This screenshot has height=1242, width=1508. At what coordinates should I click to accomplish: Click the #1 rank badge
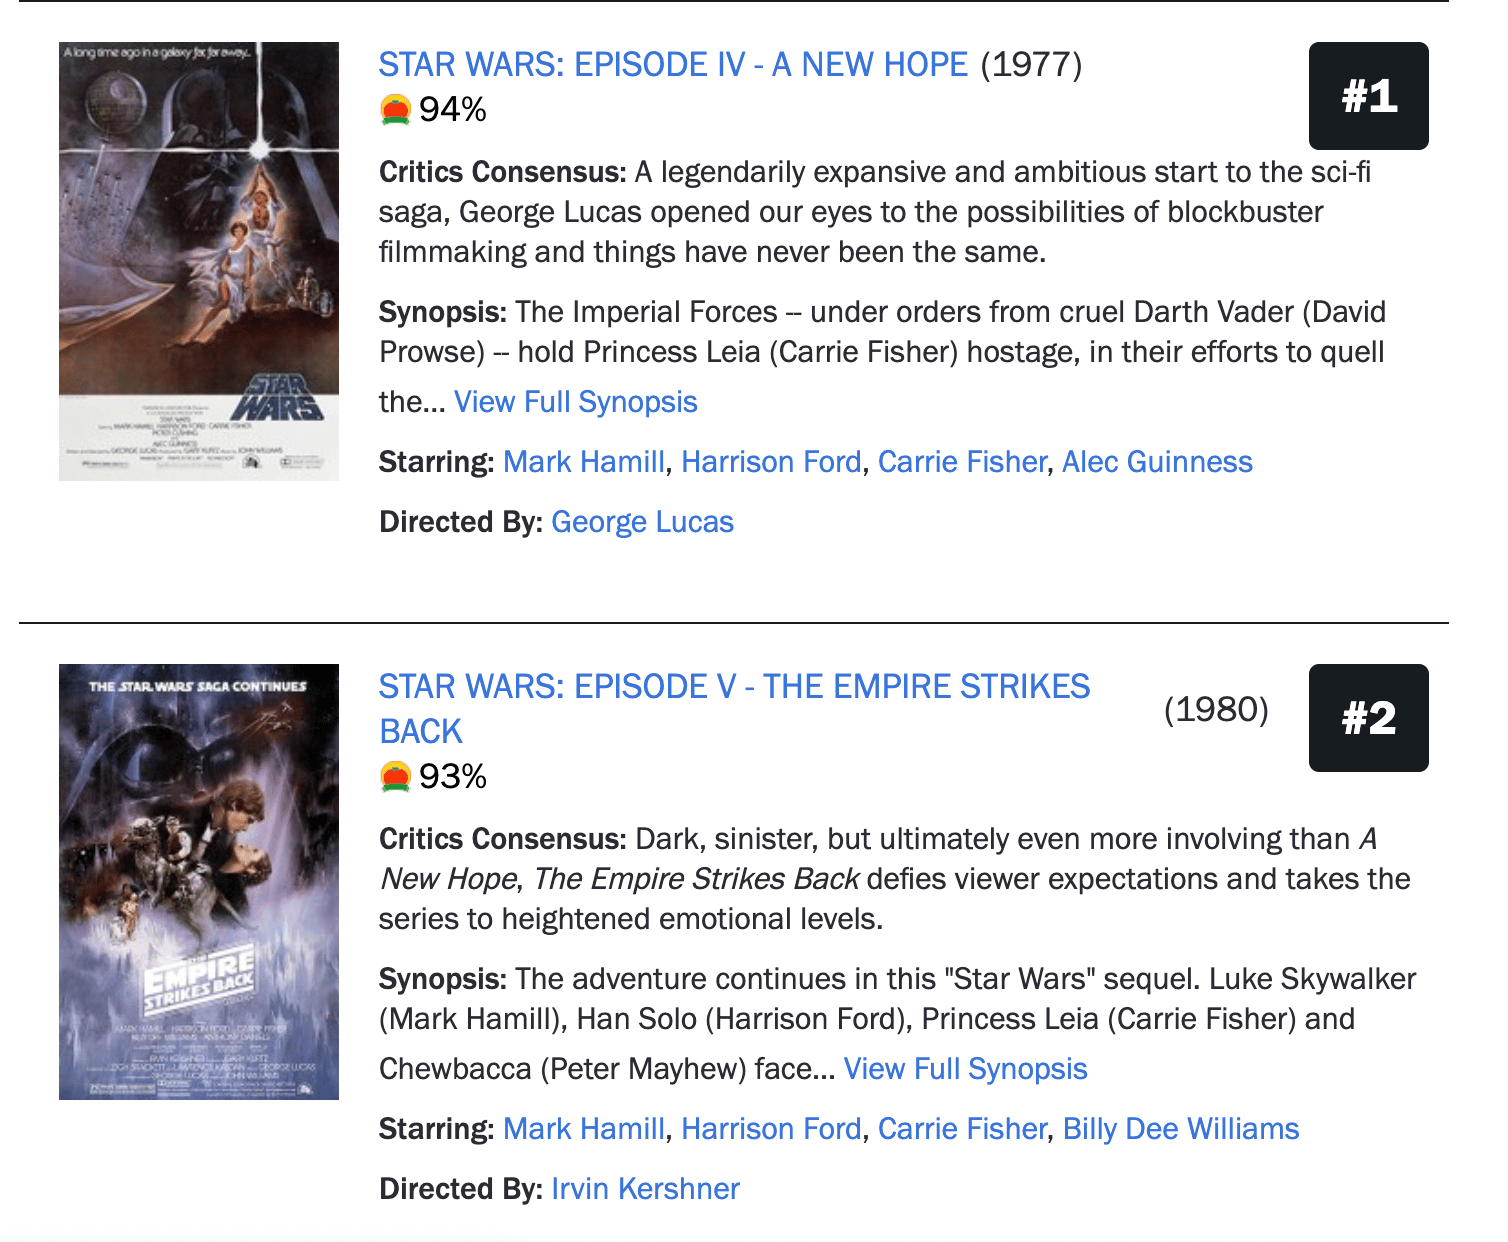[1368, 96]
